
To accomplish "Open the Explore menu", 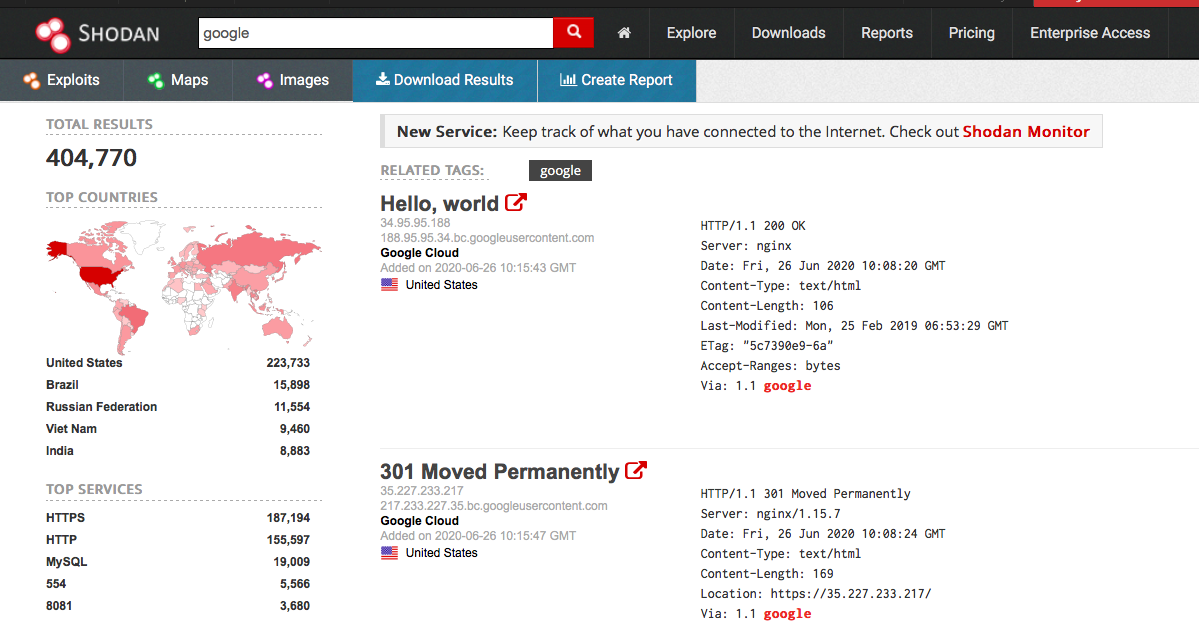I will tap(691, 33).
